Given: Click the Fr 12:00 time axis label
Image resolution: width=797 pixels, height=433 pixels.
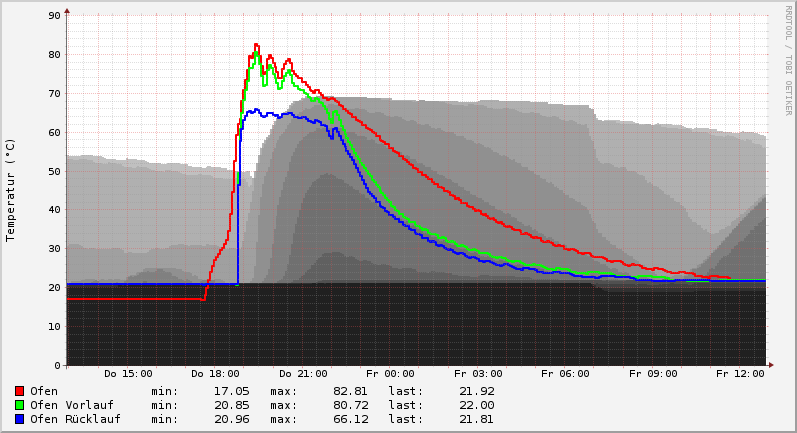Looking at the screenshot, I should [x=740, y=374].
